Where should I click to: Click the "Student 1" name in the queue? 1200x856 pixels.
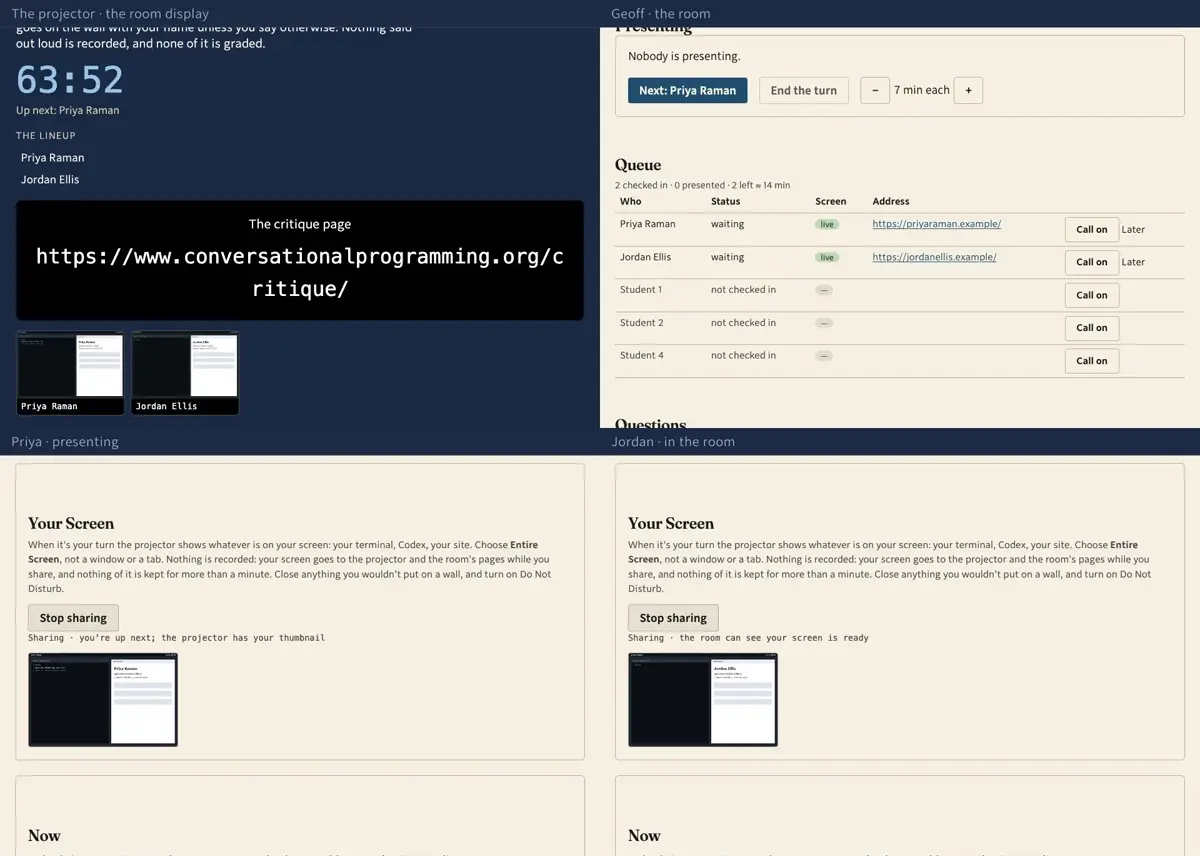pyautogui.click(x=641, y=290)
